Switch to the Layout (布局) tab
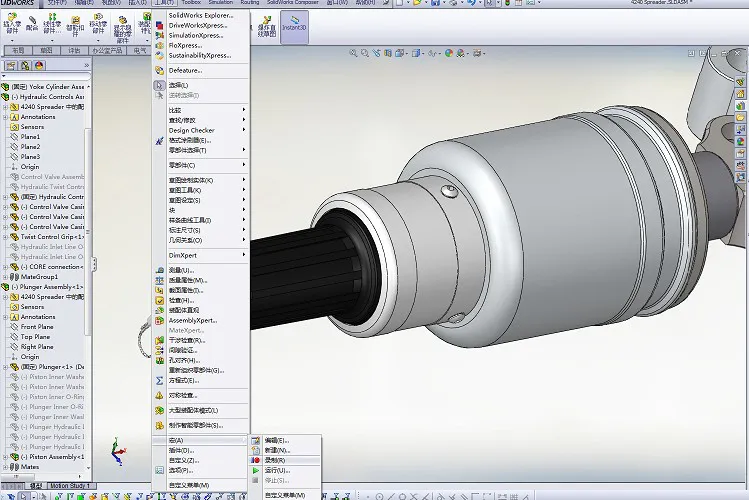Screen dimensions: 749x500 pyautogui.click(x=18, y=50)
